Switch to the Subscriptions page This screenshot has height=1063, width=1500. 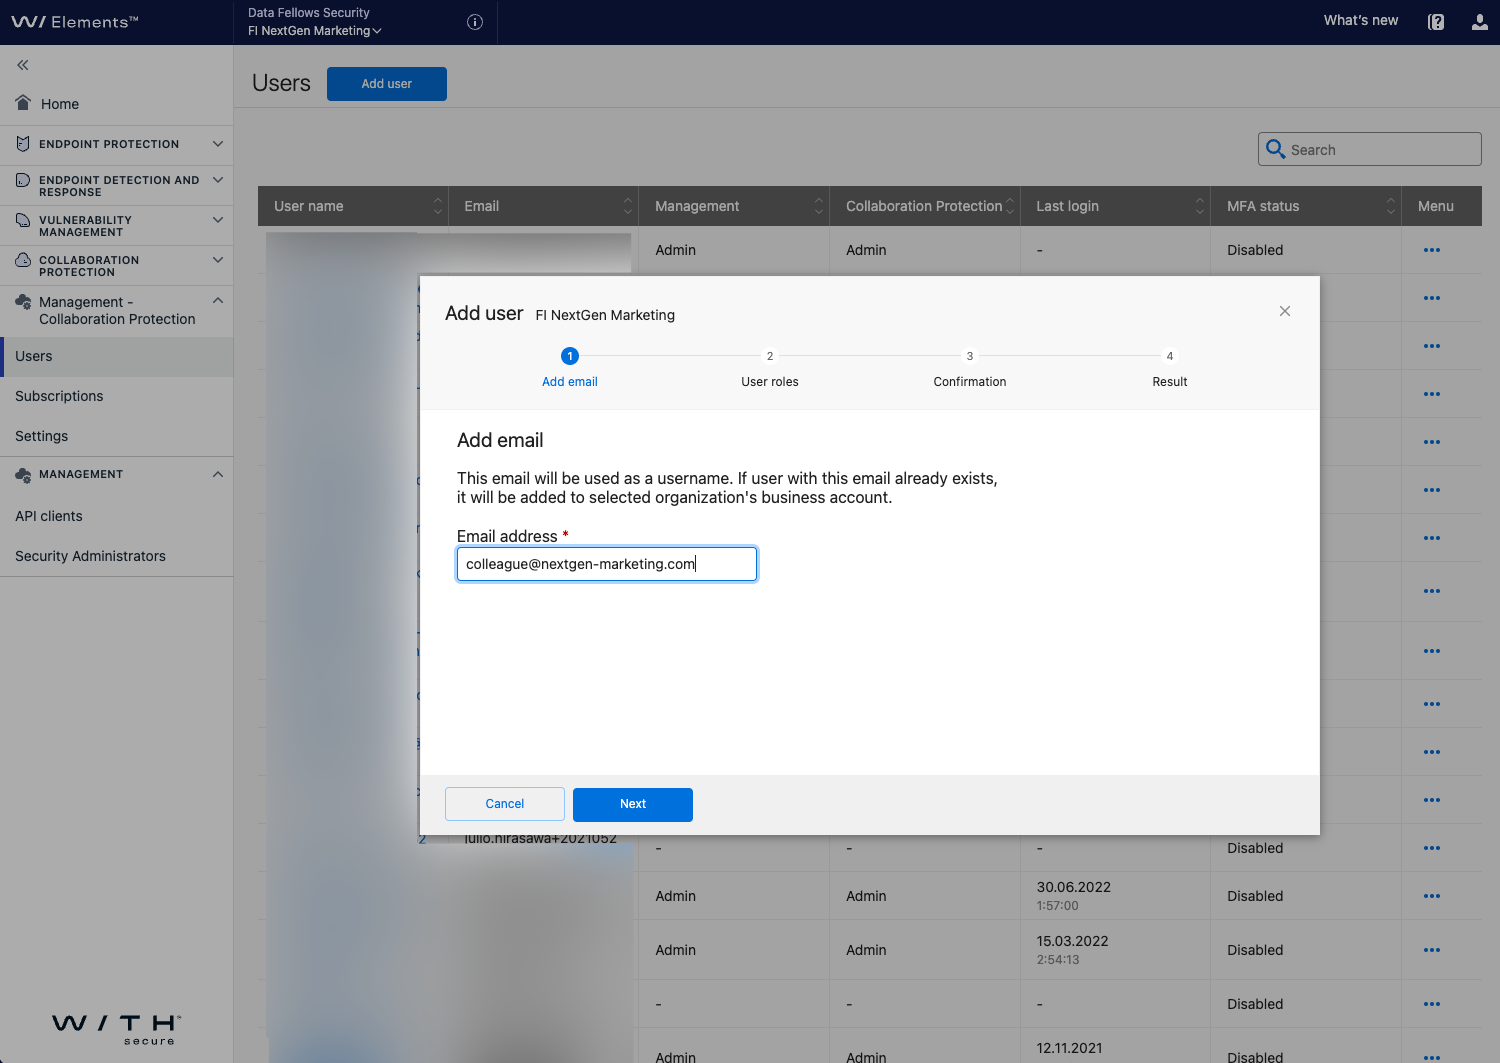point(58,396)
